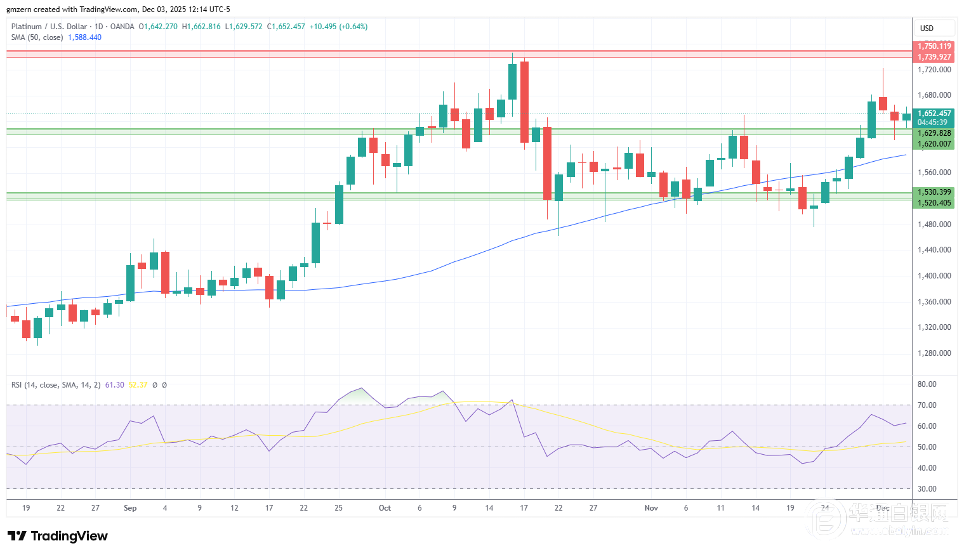Click the 1,750.119 red price label
964x556 pixels.
933,46
